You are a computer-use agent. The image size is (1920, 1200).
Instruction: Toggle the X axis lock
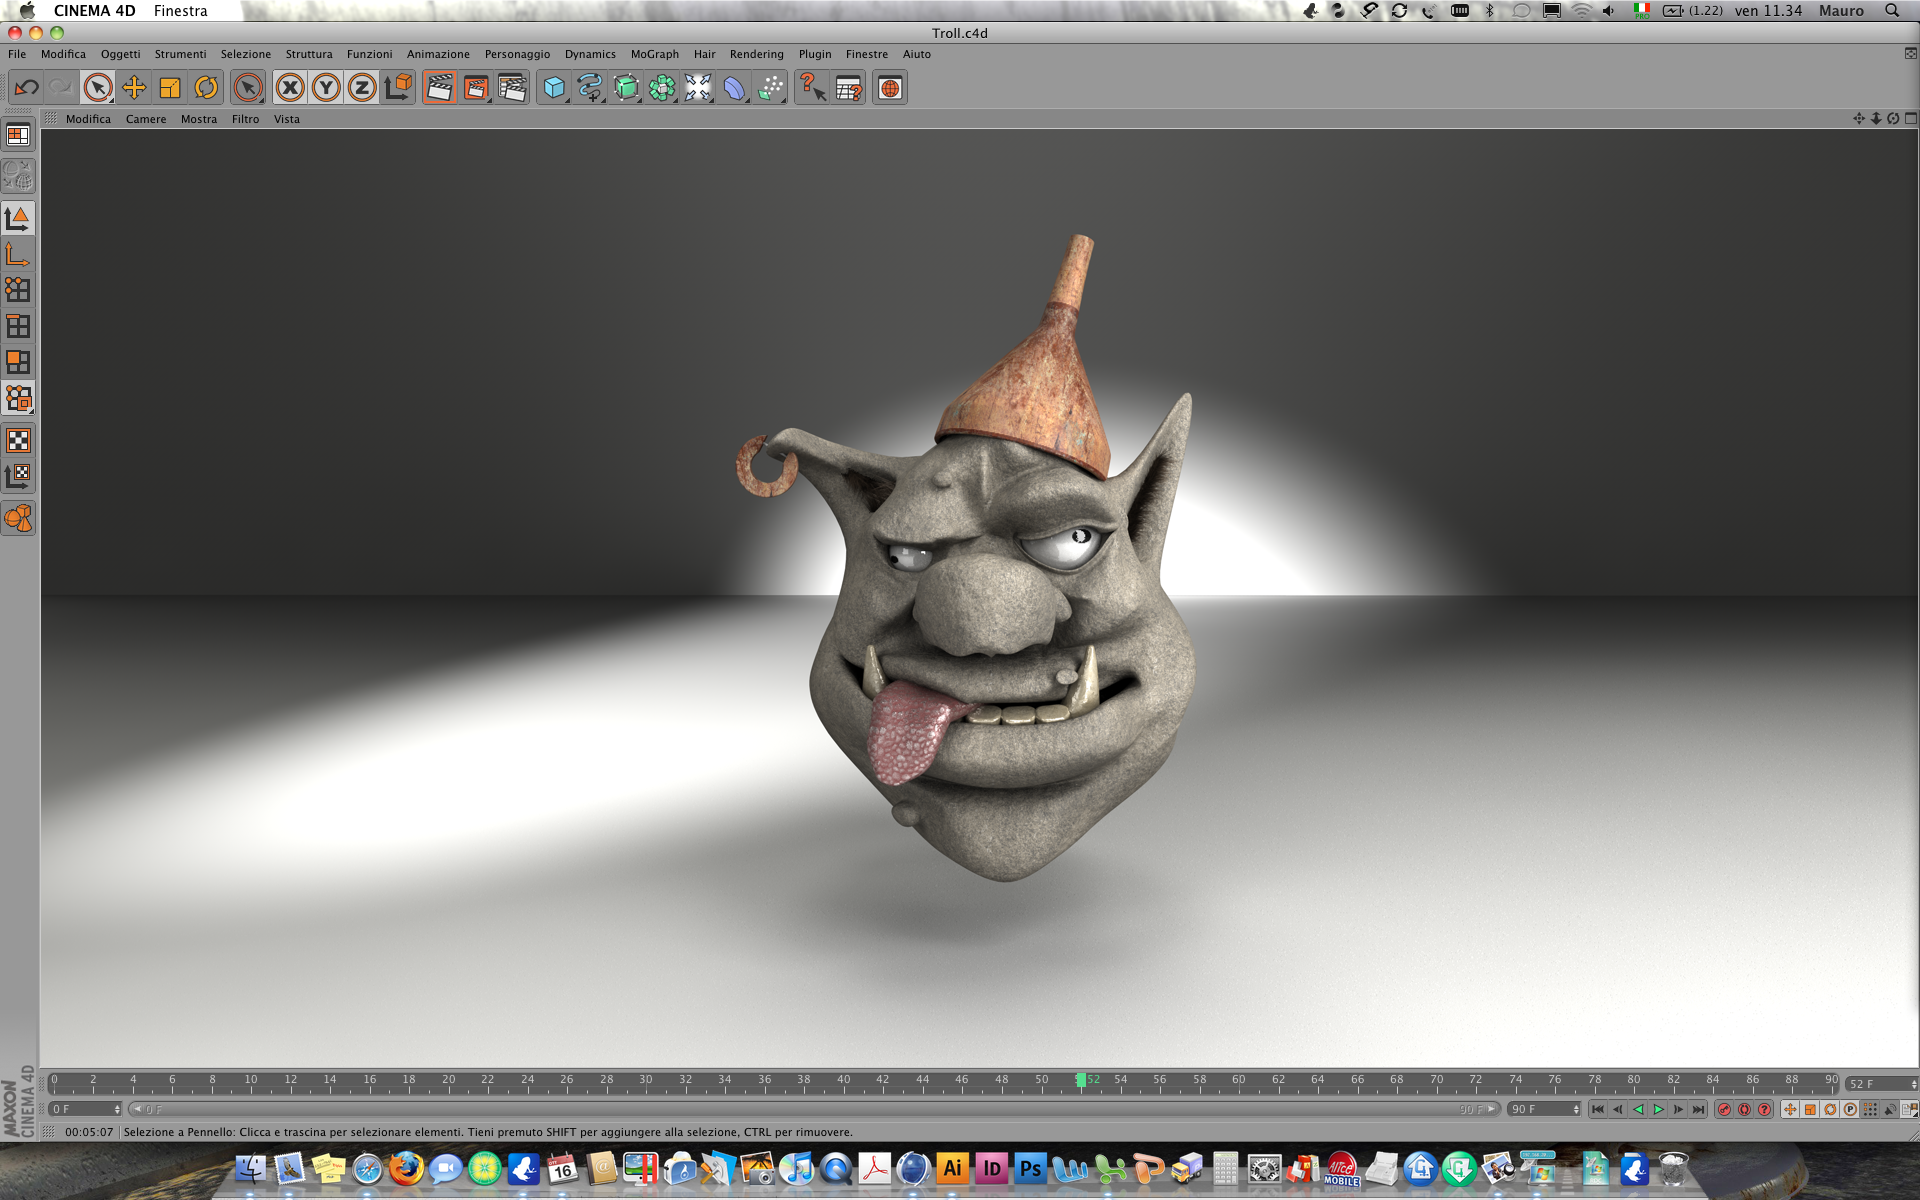[x=290, y=88]
